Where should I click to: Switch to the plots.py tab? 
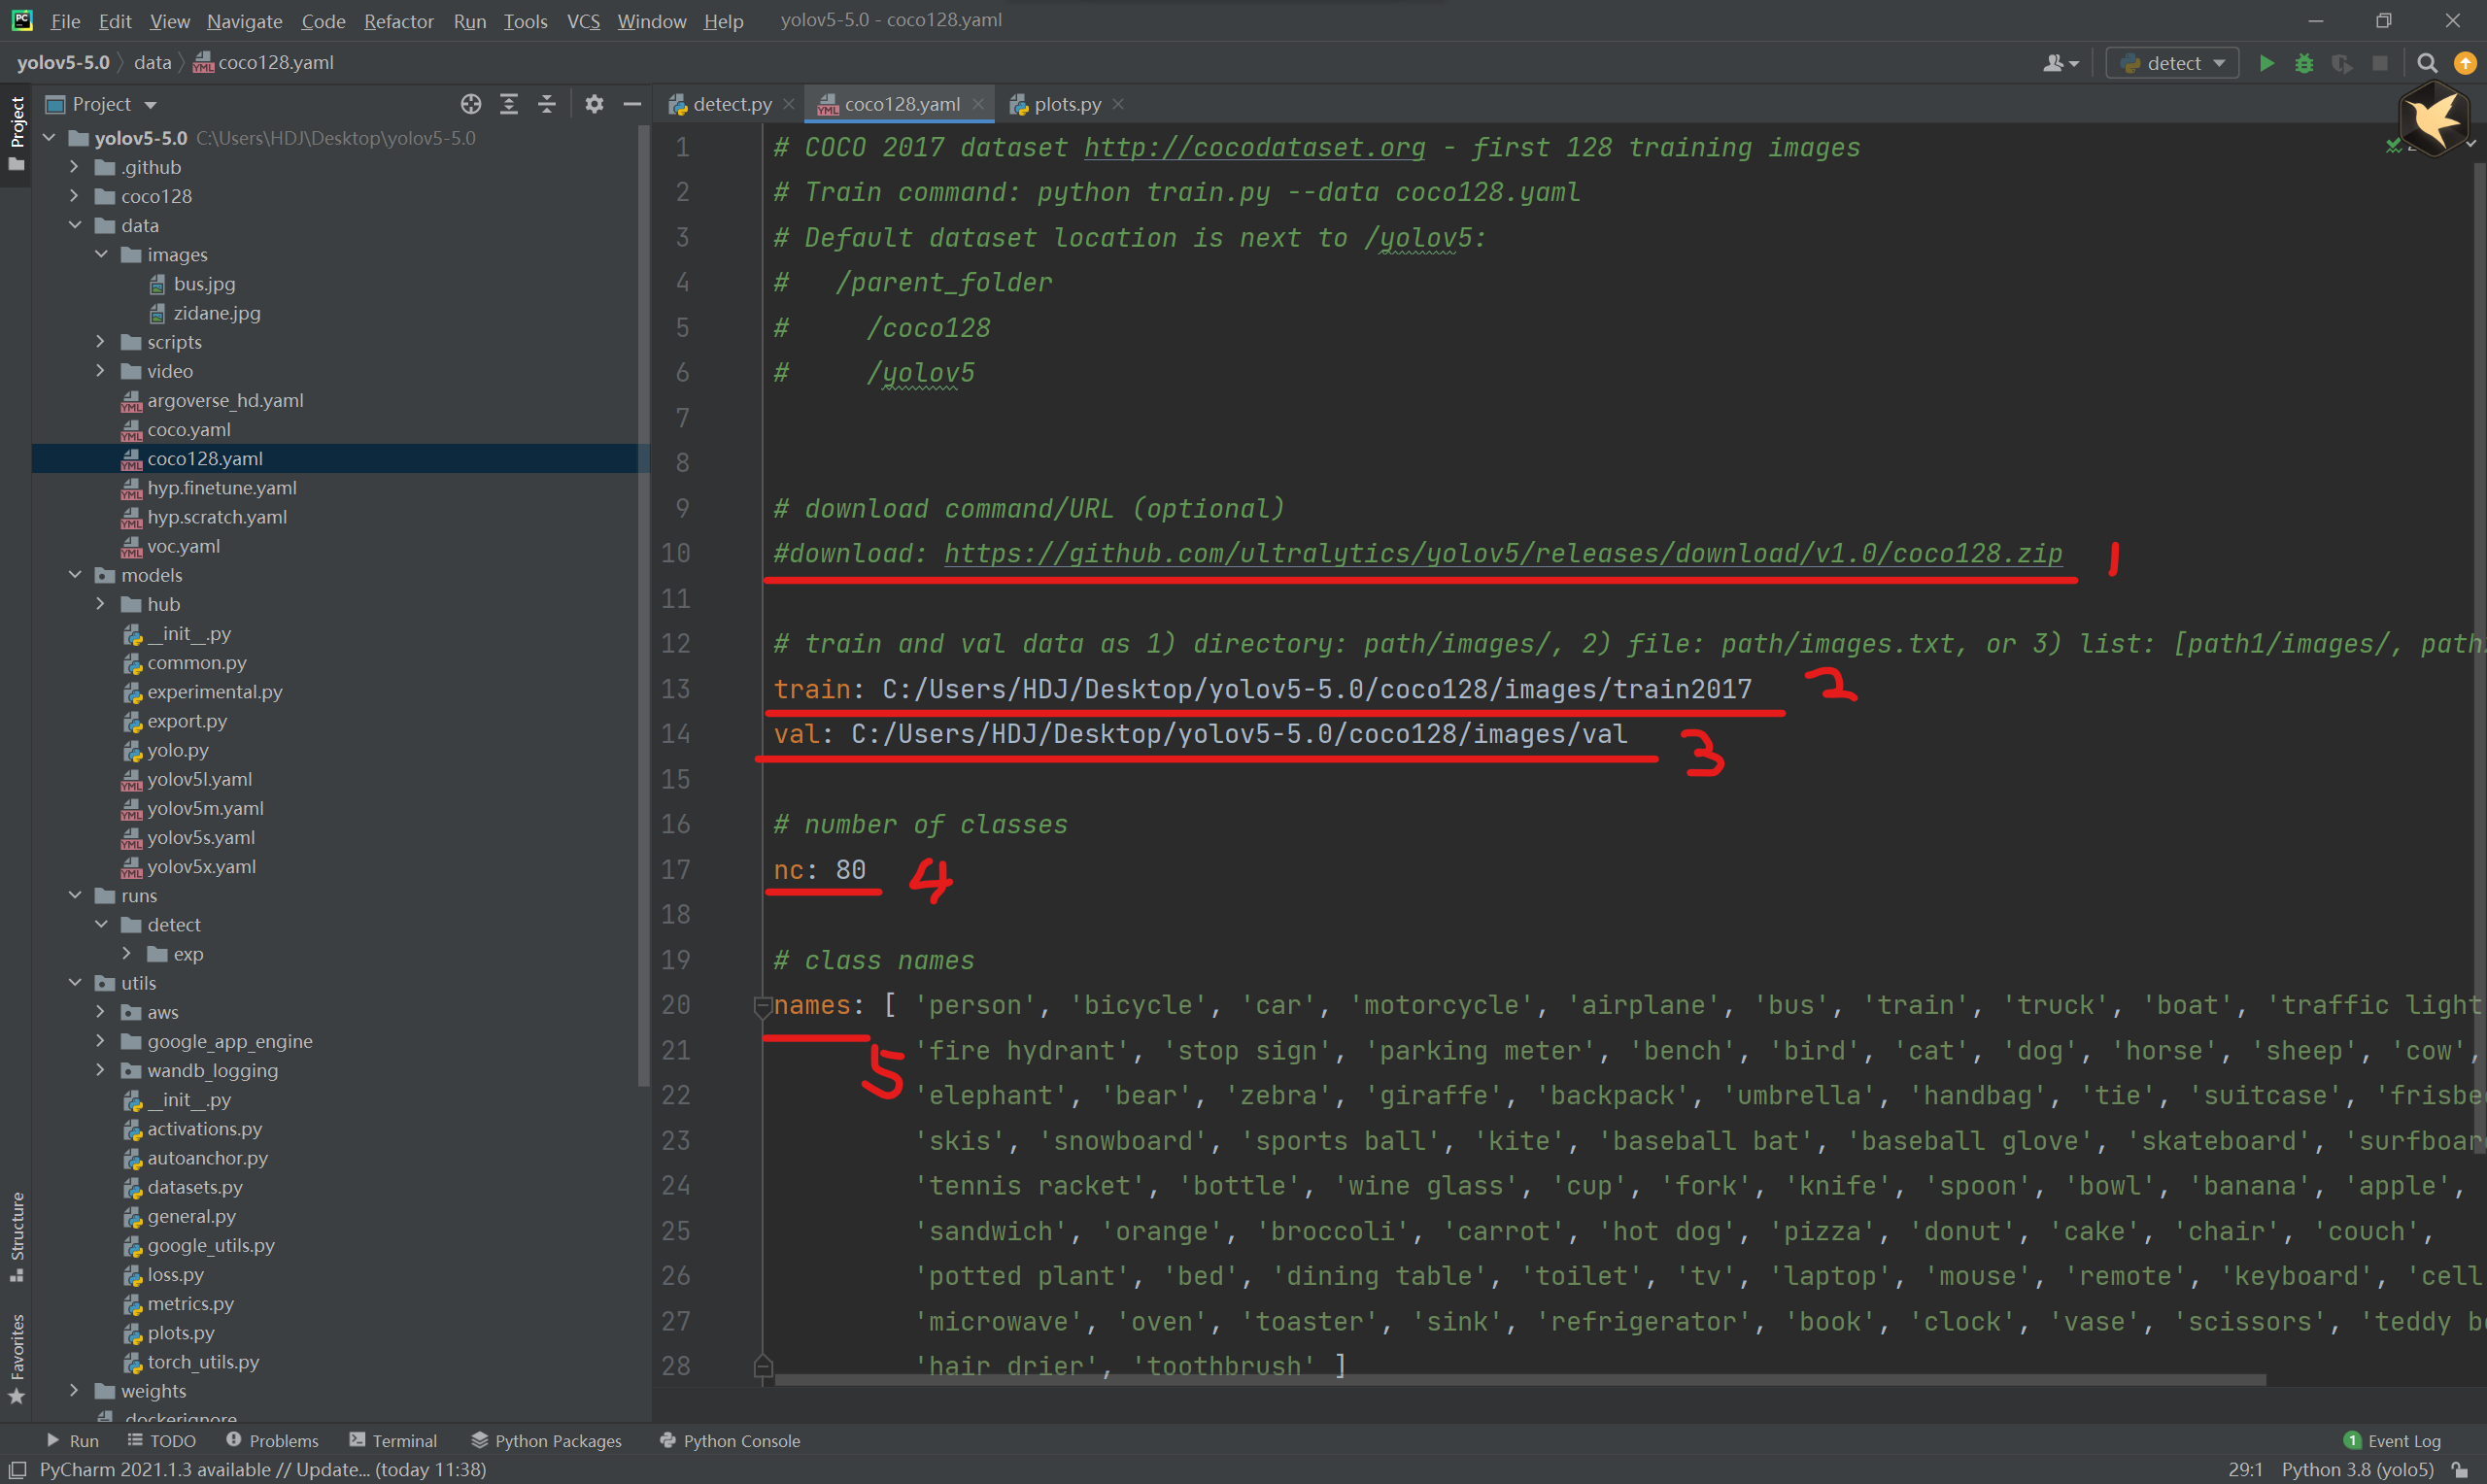[x=1066, y=104]
